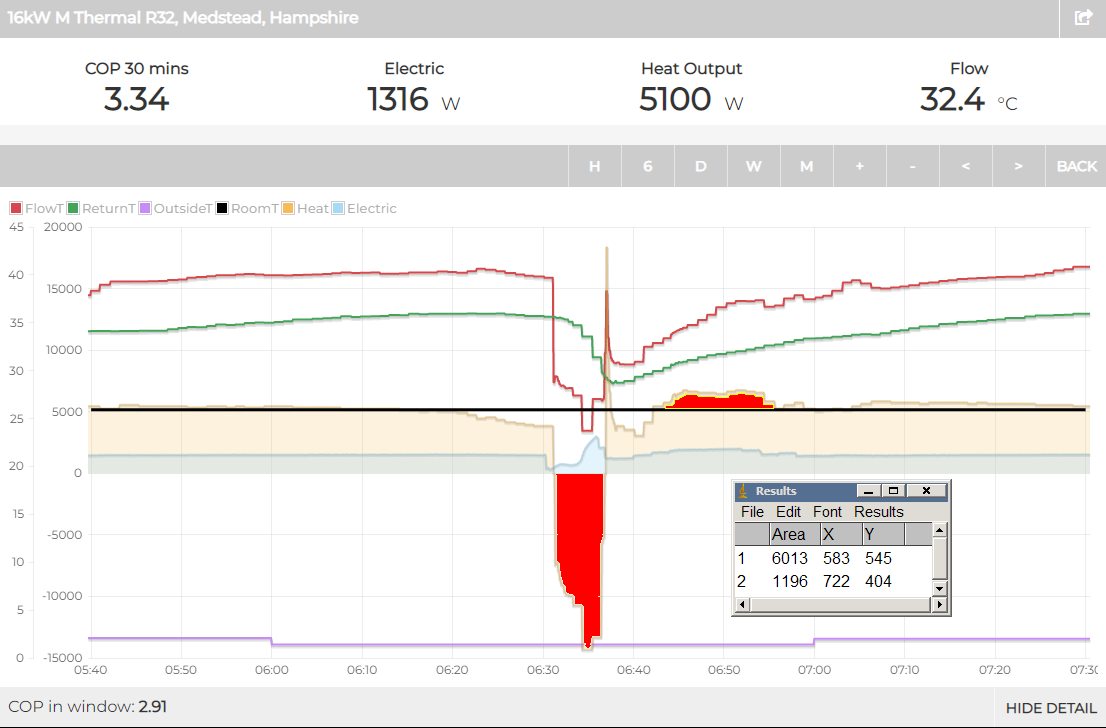The image size is (1106, 728).
Task: Click the Results window title bar icon
Action: tap(744, 491)
